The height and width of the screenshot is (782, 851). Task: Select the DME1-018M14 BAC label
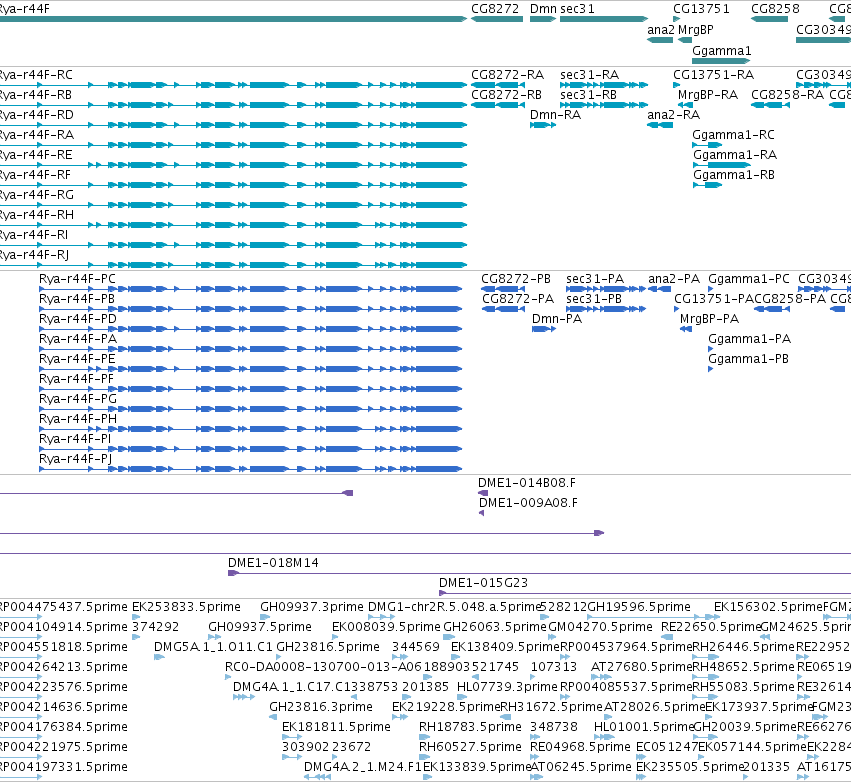273,563
